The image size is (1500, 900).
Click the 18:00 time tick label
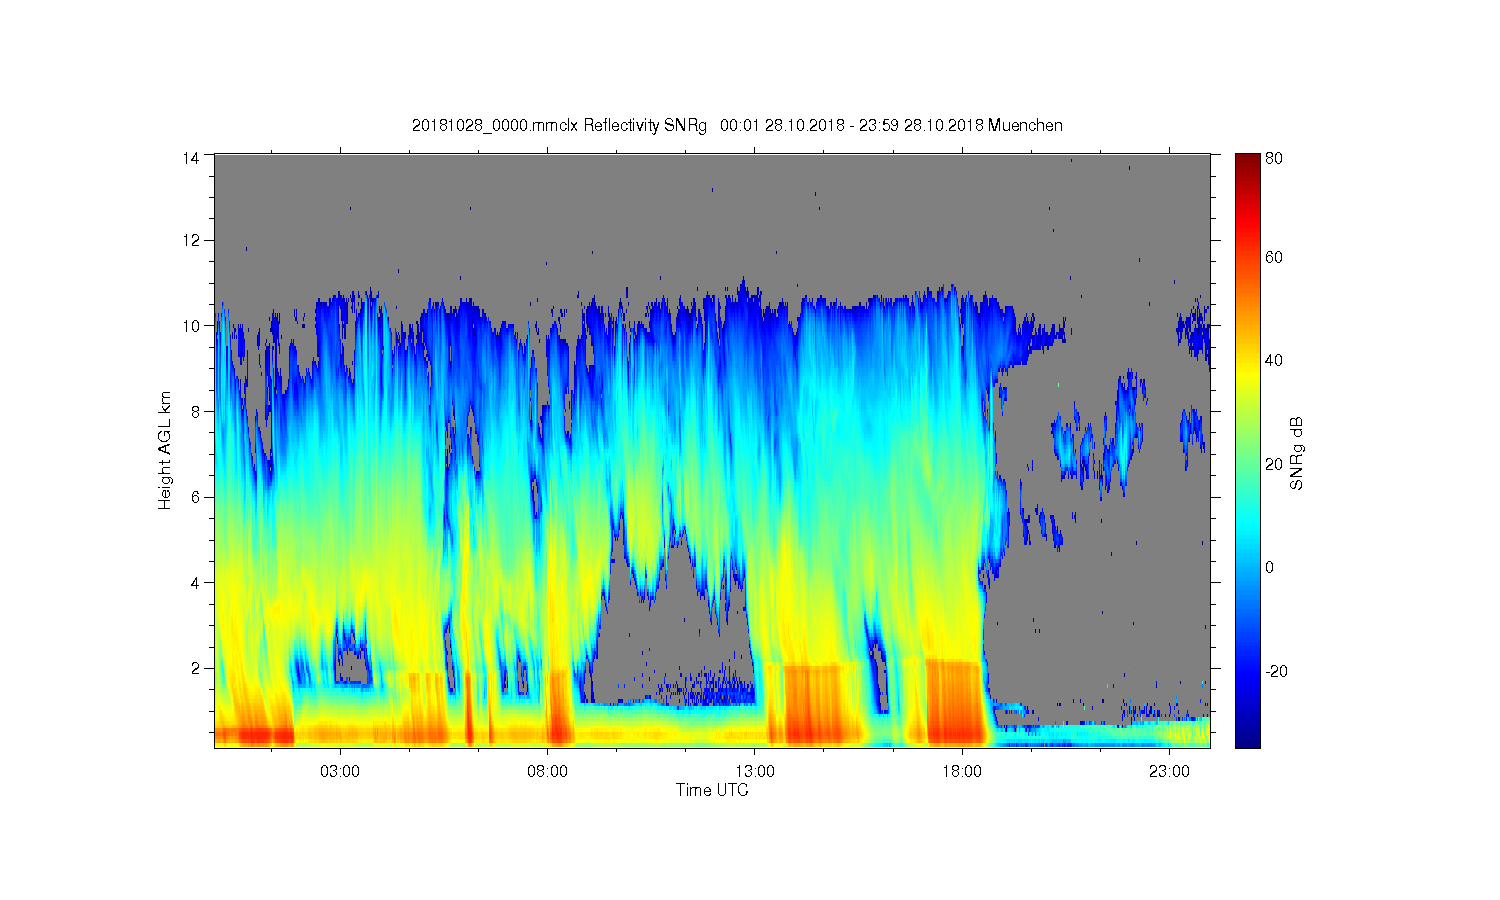point(962,772)
